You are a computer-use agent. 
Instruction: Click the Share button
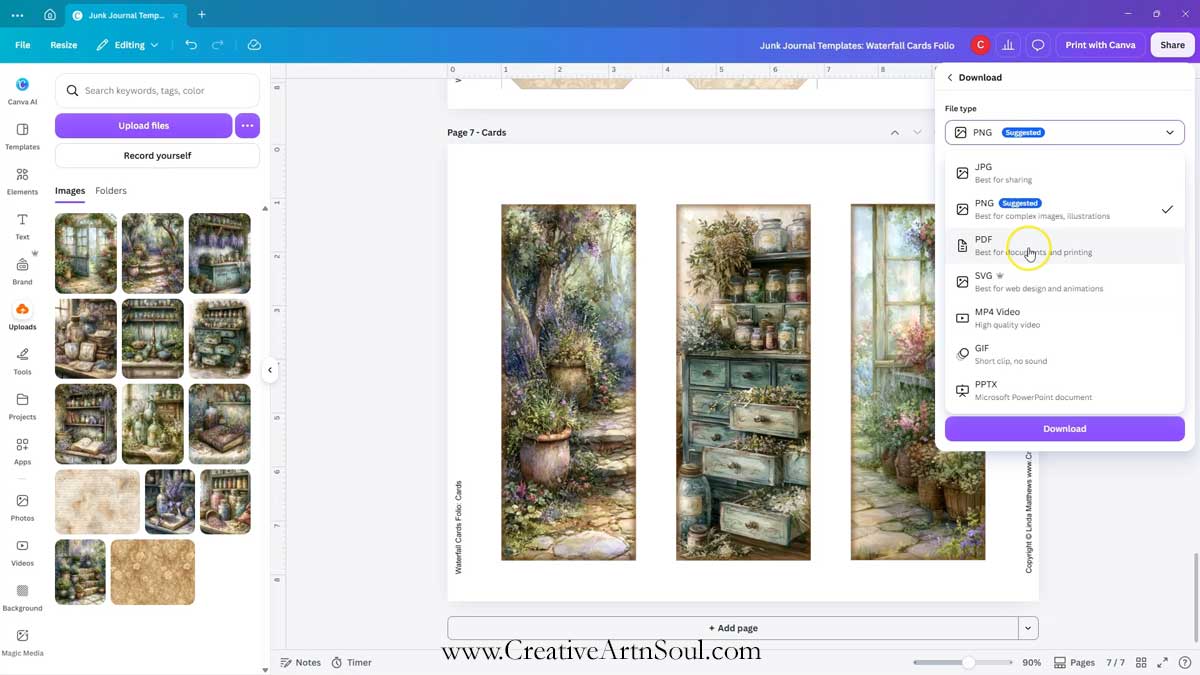tap(1172, 45)
